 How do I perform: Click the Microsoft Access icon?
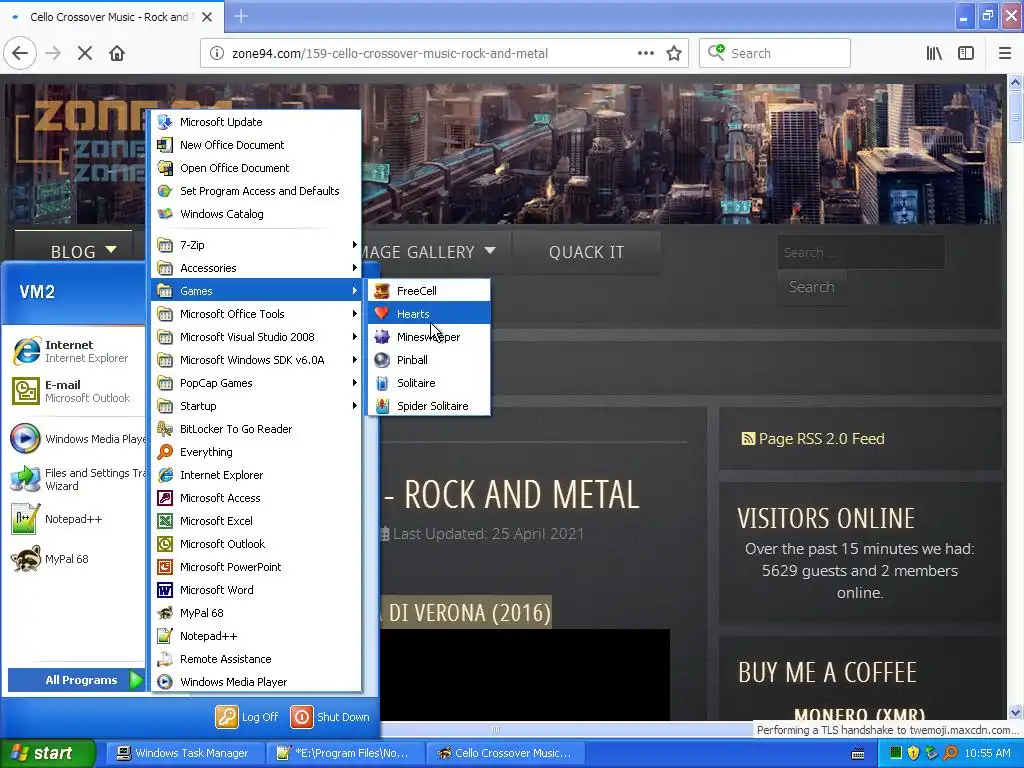165,498
